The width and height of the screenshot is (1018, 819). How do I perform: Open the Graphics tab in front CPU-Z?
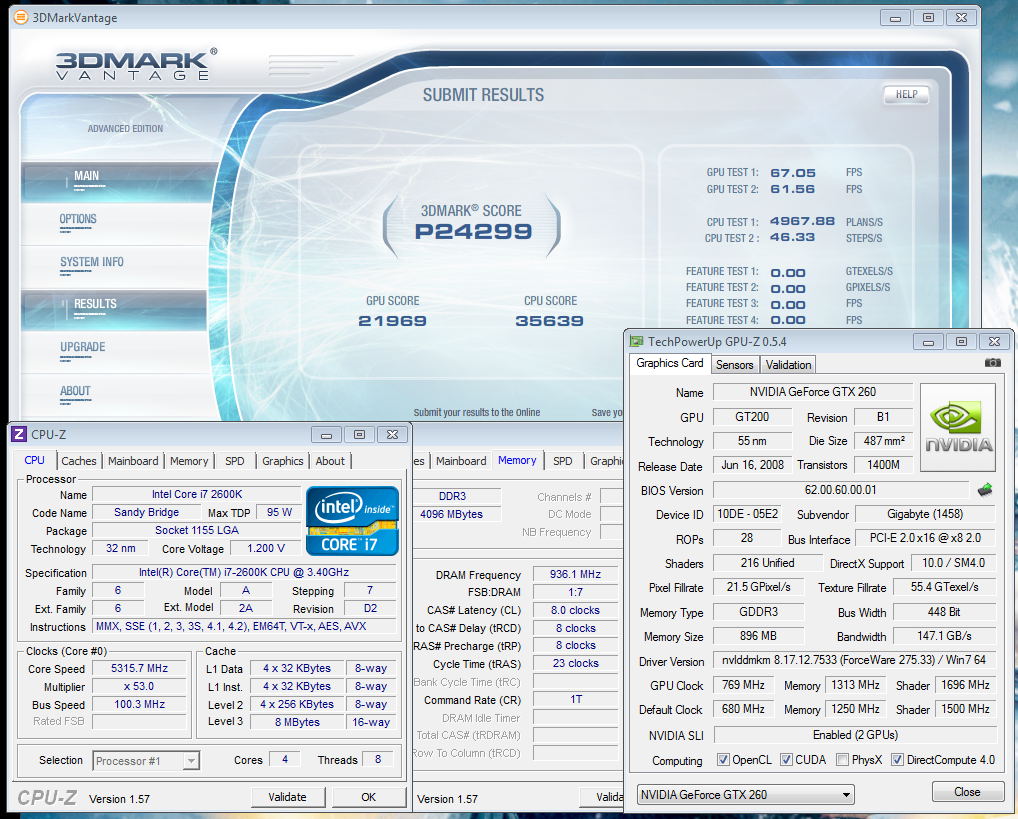pyautogui.click(x=282, y=460)
